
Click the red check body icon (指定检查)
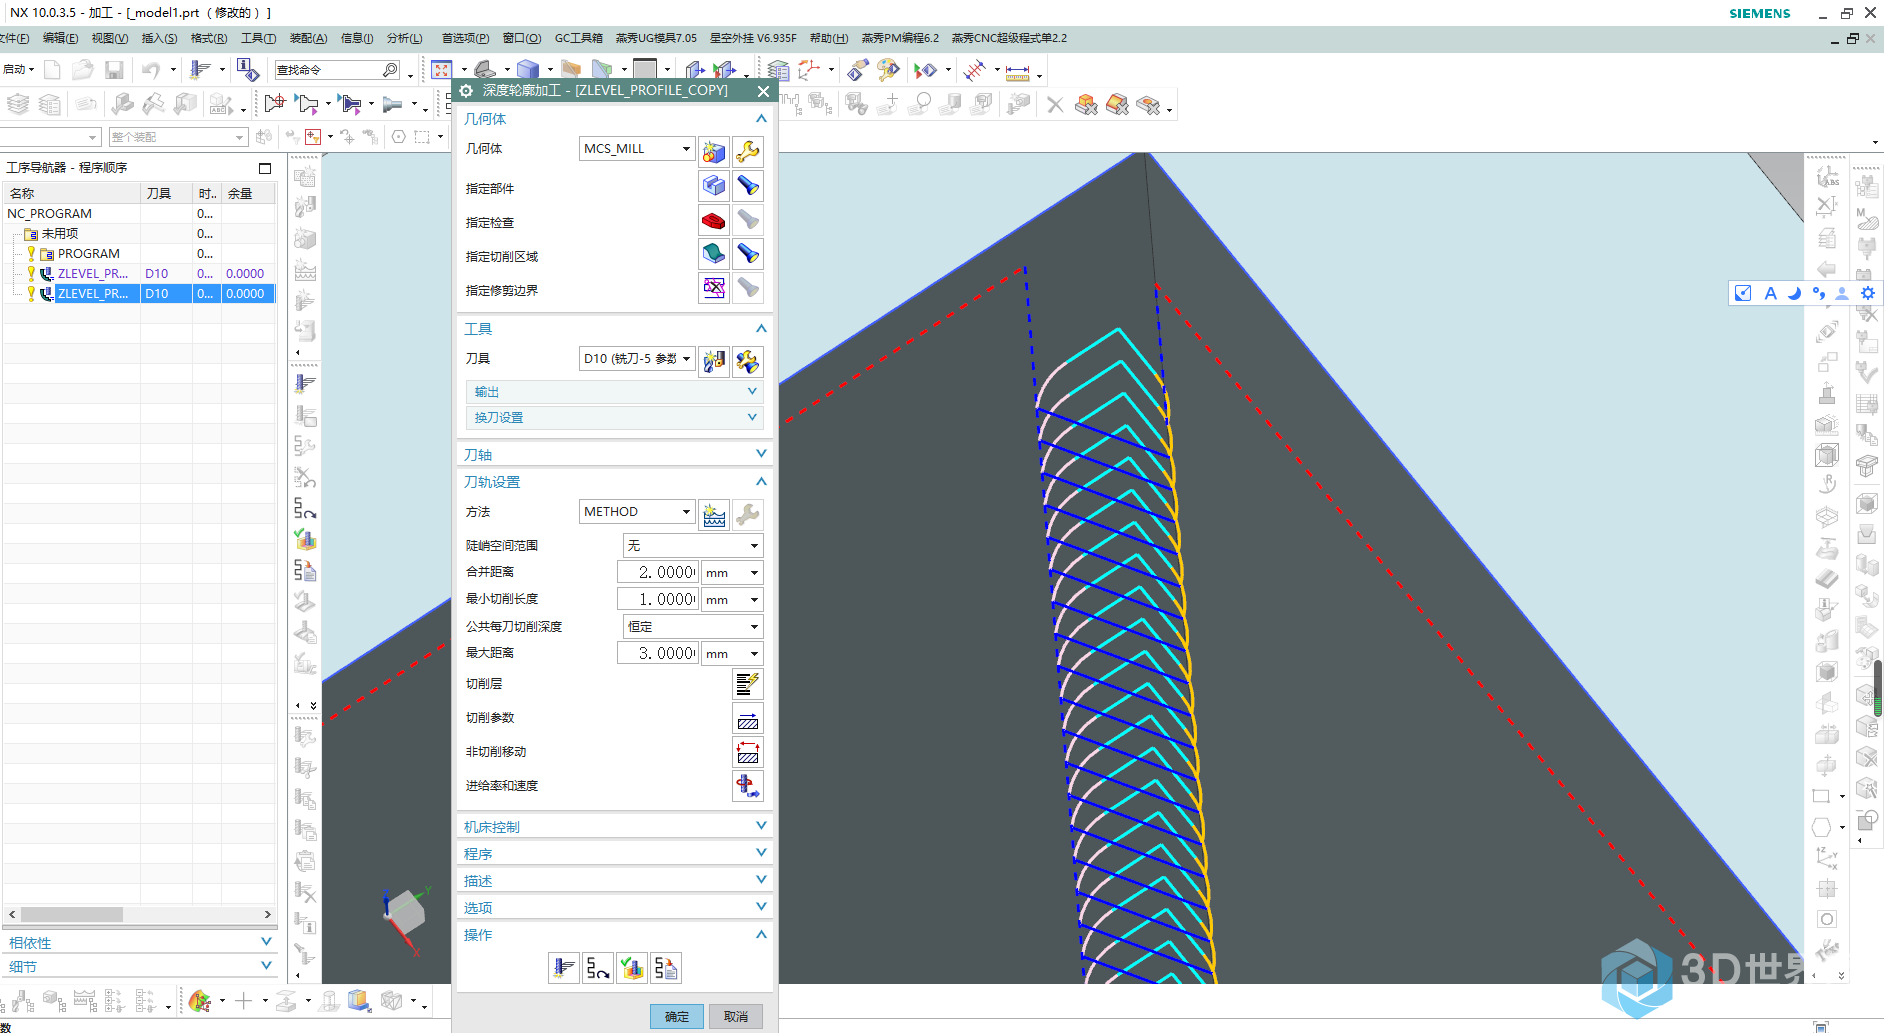[714, 220]
